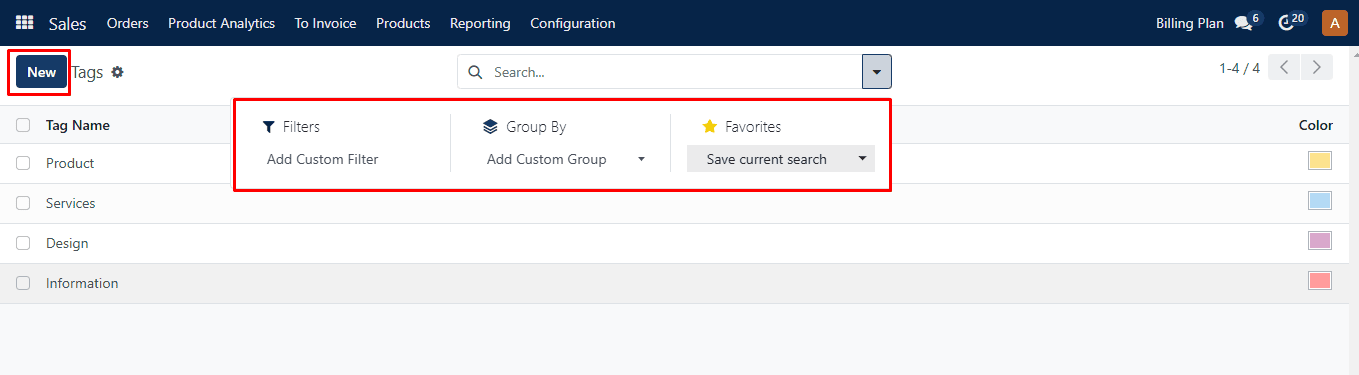Open the Configuration menu
1359x375 pixels.
click(x=573, y=23)
